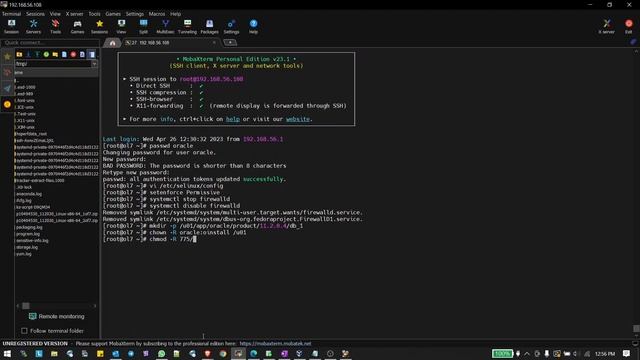Screen dimensions: 640x360
Task: Select the .font-unix folder
Action: click(x=25, y=100)
